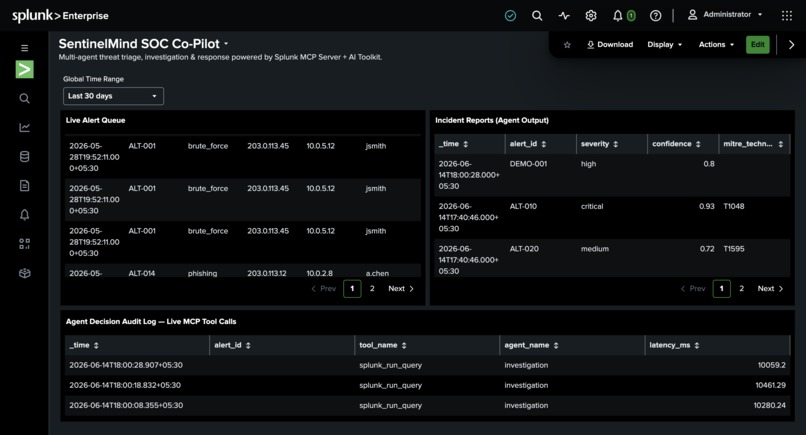This screenshot has height=435, width=806.
Task: Click the green Edit button
Action: 758,45
